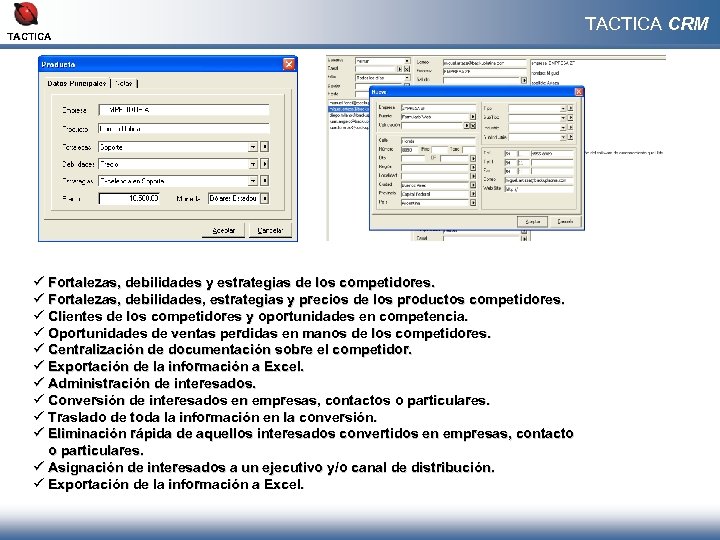Click the Moneda field lookup button
Viewport: 720px width, 540px height.
[x=264, y=198]
